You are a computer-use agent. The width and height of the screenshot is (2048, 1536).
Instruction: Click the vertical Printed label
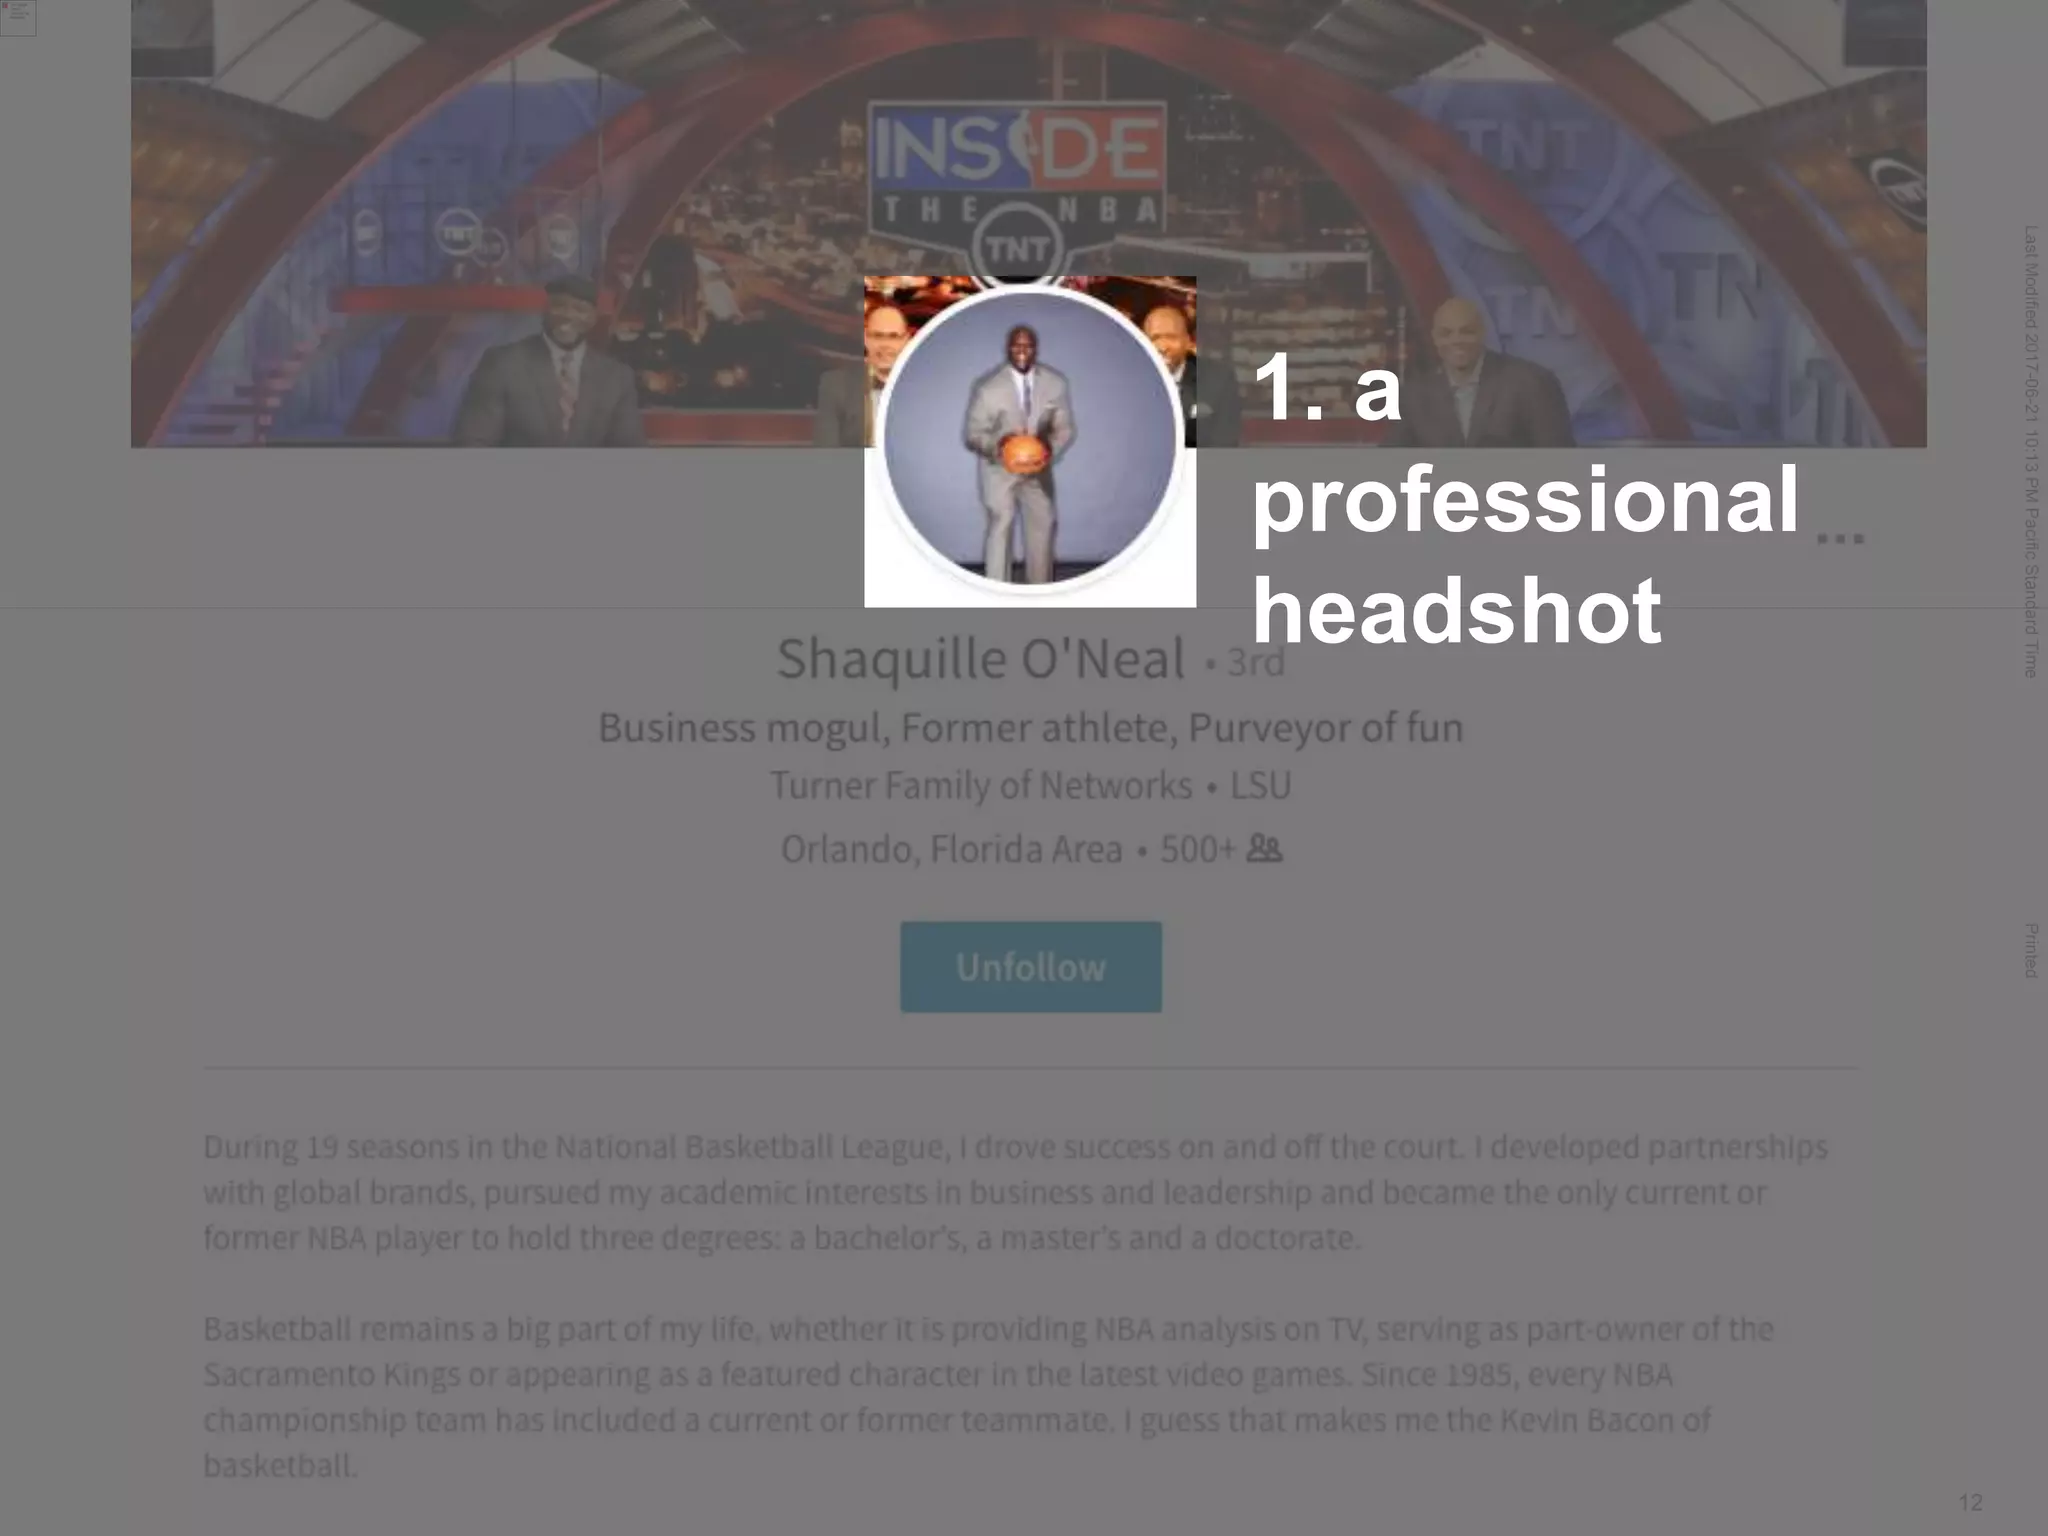point(2030,950)
